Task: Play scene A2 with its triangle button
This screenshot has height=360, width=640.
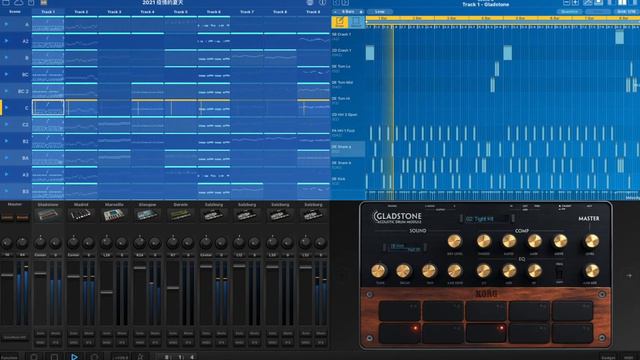Action: 6,41
